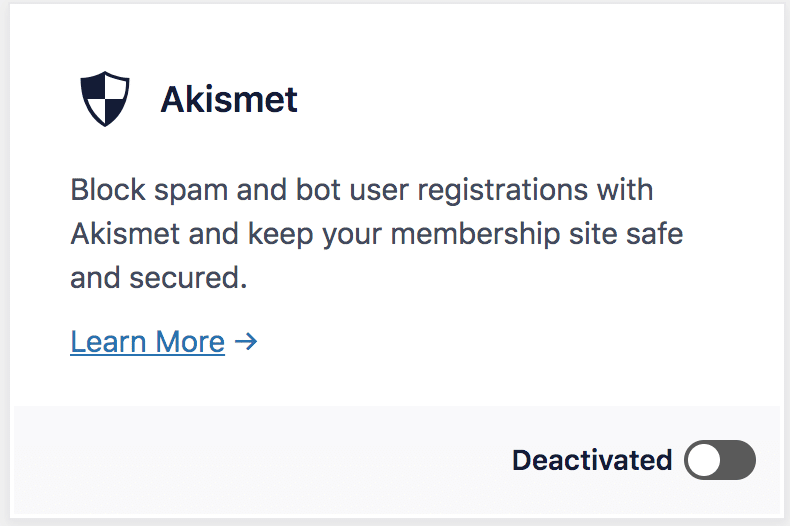Viewport: 790px width, 526px height.
Task: Enable the Akismet addon using its switch
Action: pyautogui.click(x=719, y=459)
